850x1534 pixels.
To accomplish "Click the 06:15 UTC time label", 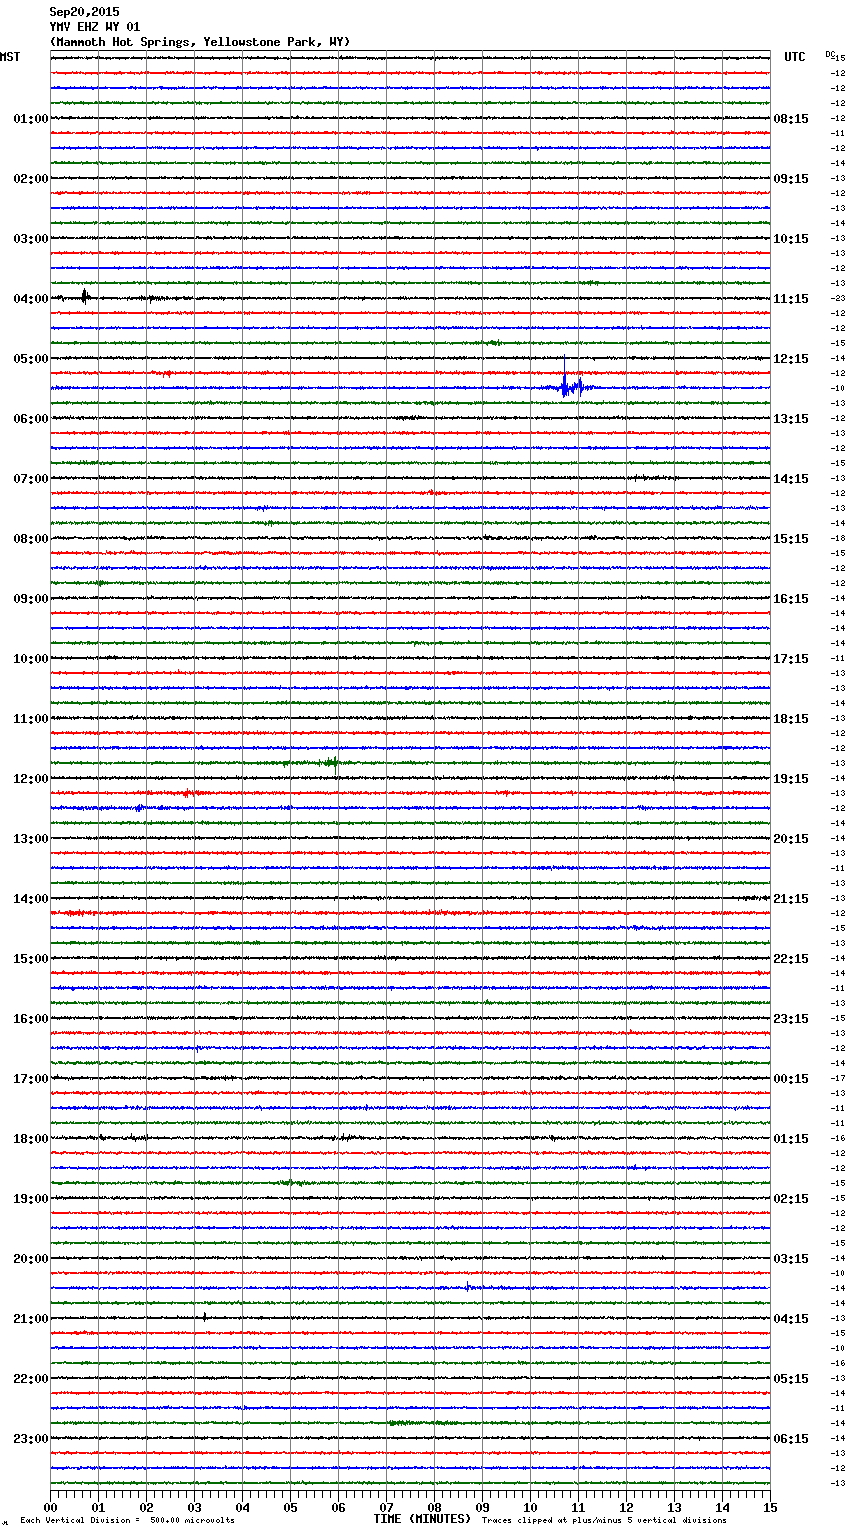I will click(791, 1439).
